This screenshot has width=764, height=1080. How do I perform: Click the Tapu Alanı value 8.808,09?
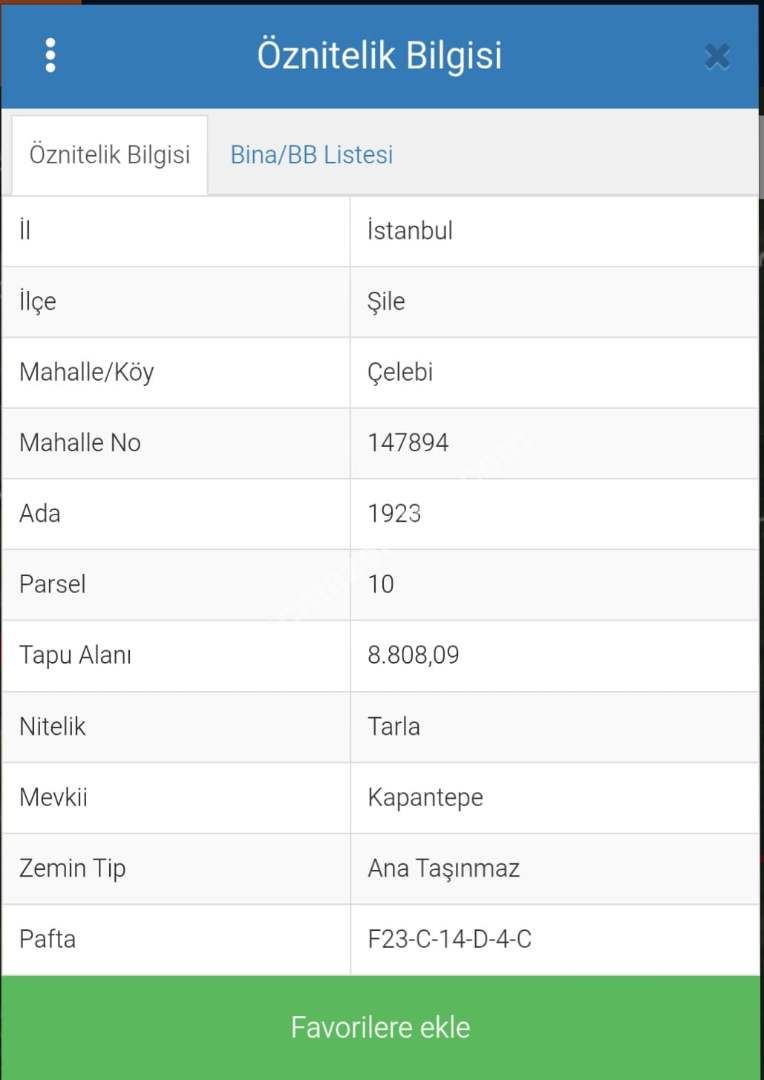click(x=413, y=655)
